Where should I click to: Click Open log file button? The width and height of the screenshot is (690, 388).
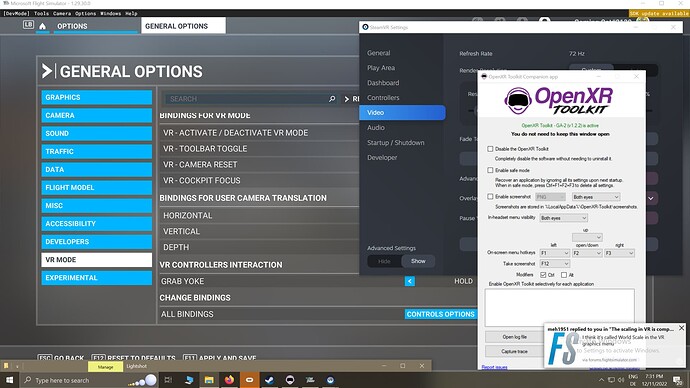point(514,337)
